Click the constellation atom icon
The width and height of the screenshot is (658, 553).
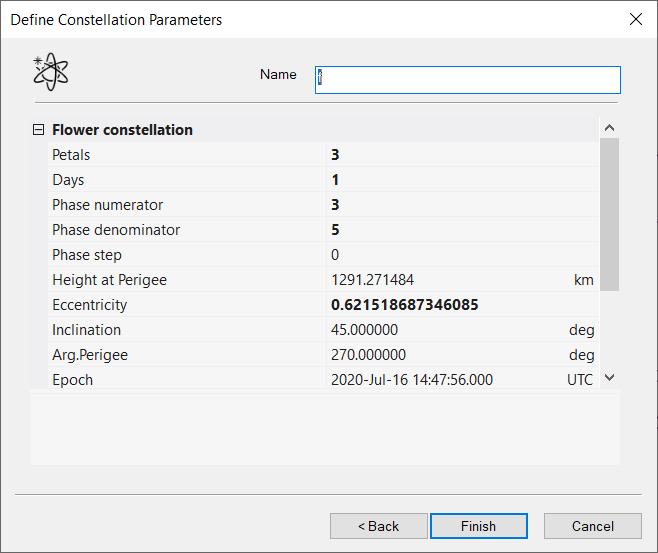(51, 73)
